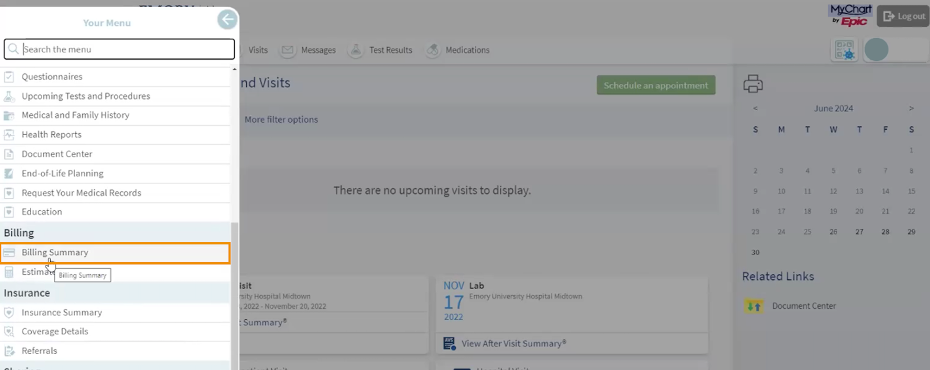Click the Search the menu field

pos(119,49)
